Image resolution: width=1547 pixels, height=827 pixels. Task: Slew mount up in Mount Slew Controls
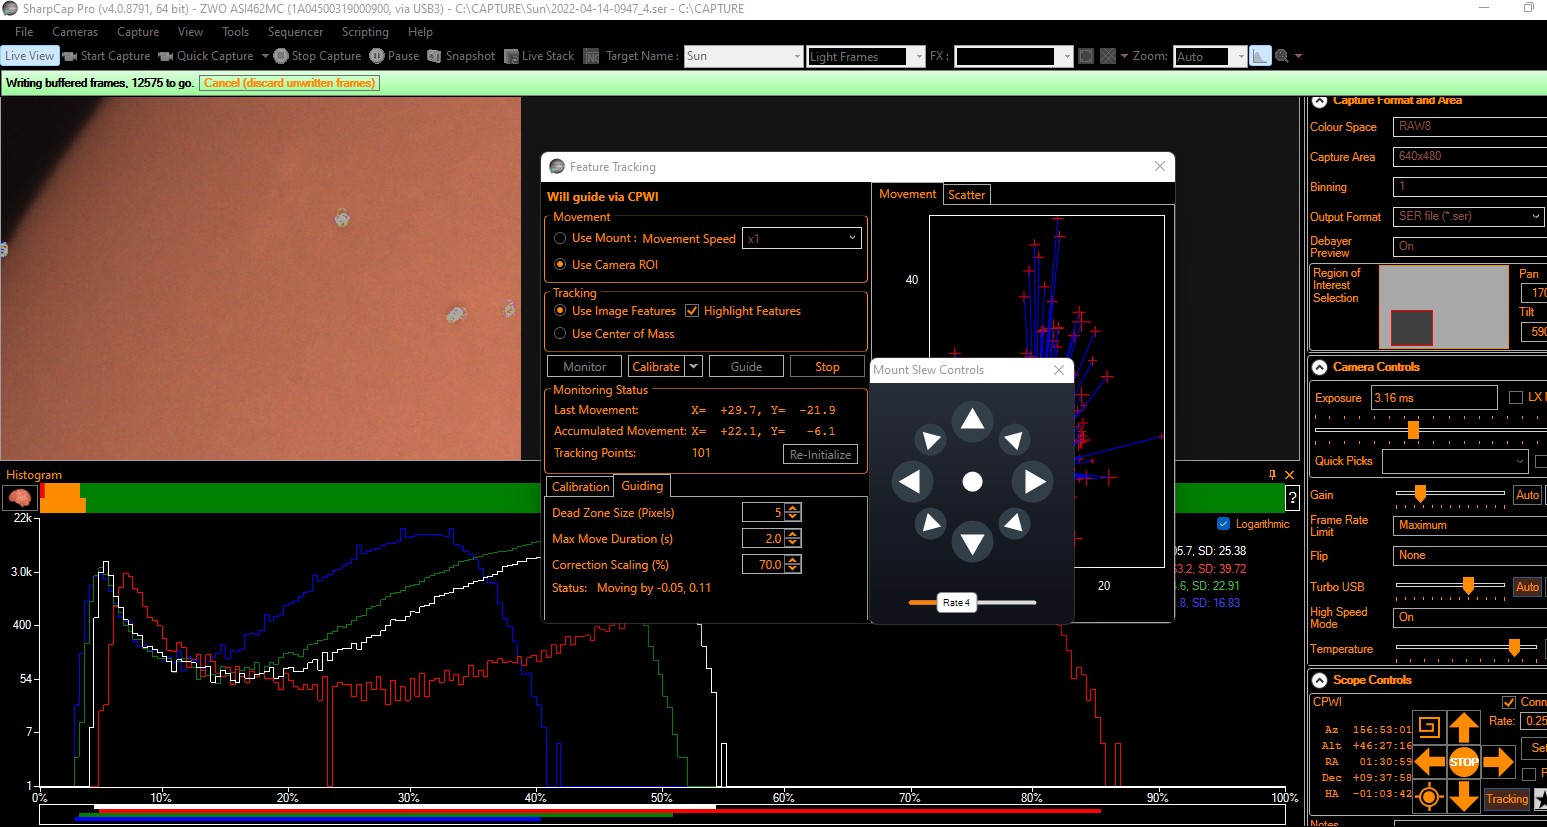click(972, 421)
